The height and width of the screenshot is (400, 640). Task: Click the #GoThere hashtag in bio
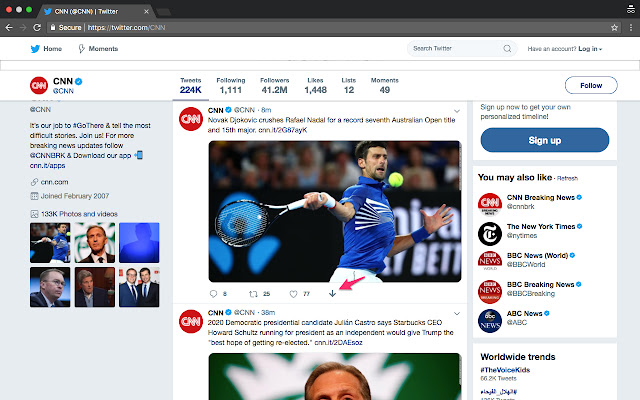[89, 126]
